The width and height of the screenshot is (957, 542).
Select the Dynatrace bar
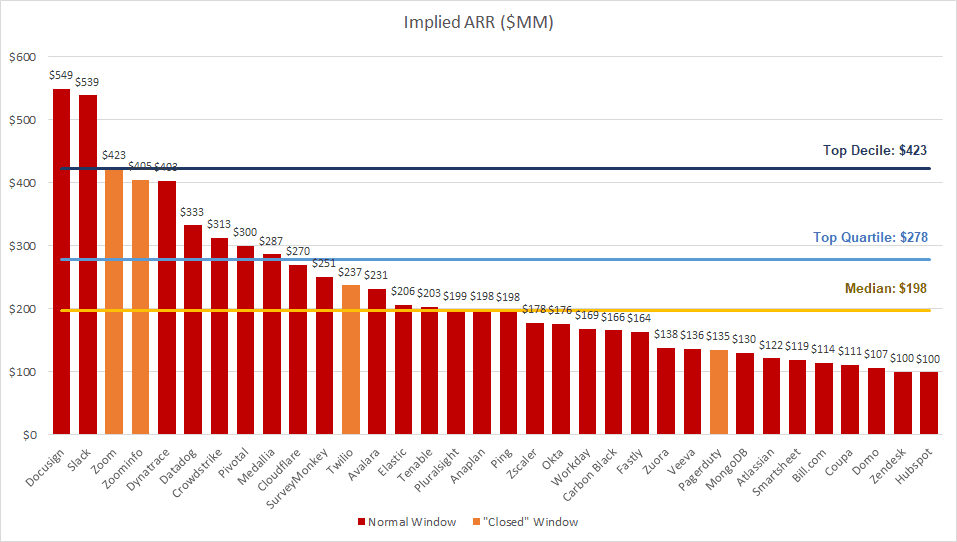(x=167, y=308)
